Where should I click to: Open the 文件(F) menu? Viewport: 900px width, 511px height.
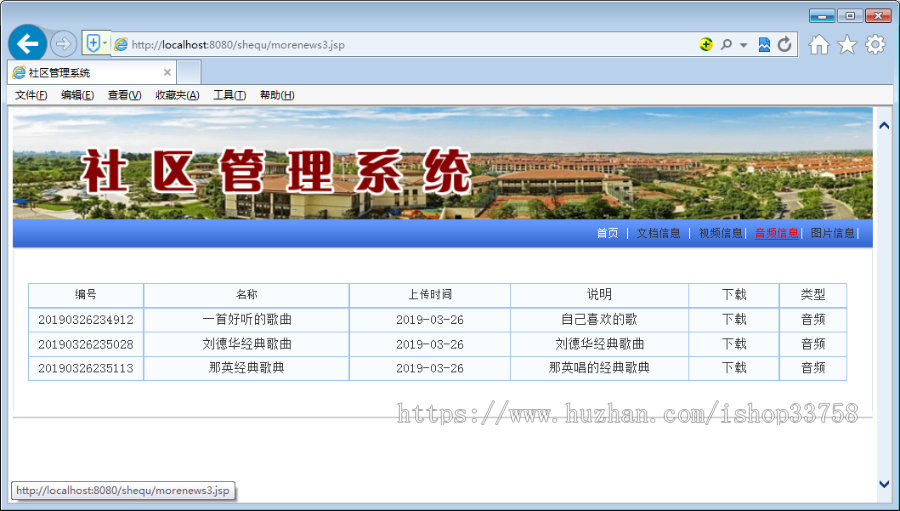(31, 95)
